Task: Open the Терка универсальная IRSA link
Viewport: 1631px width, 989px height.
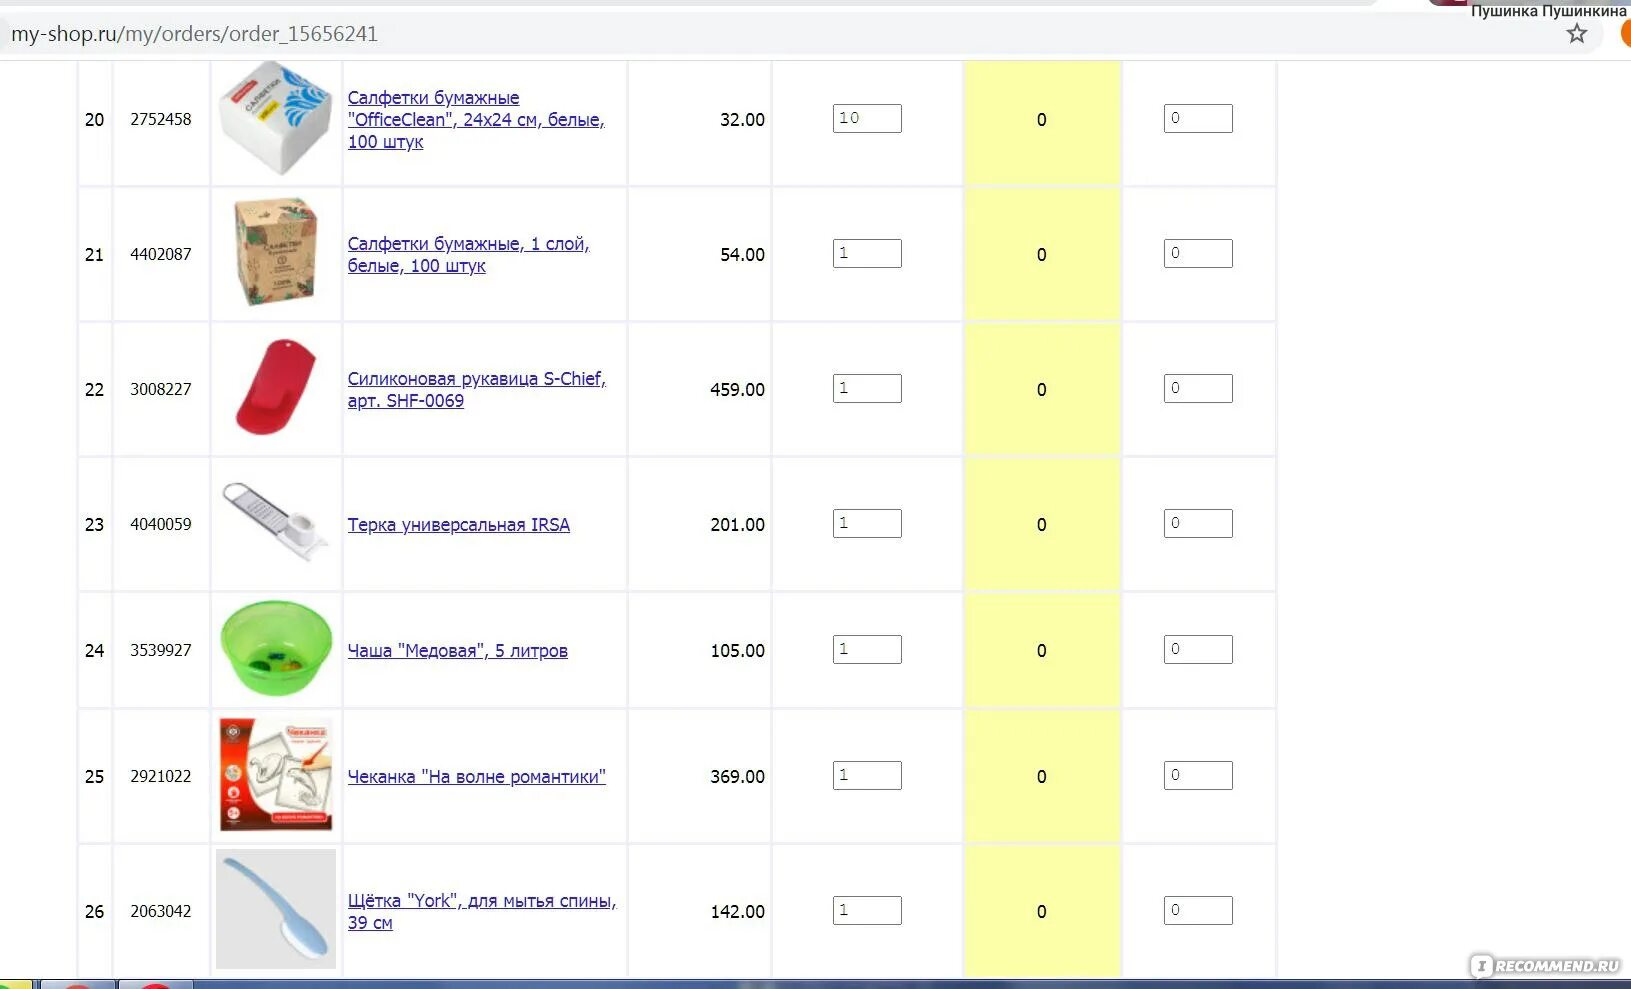Action: [458, 524]
